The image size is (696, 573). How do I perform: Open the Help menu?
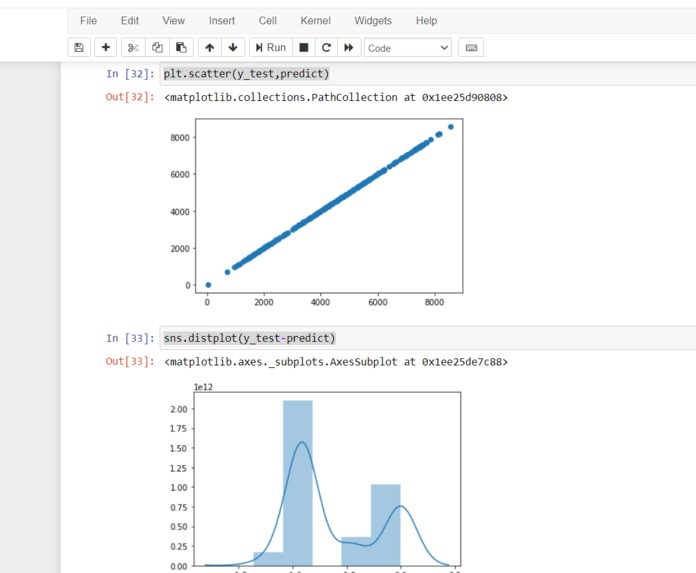click(x=426, y=21)
